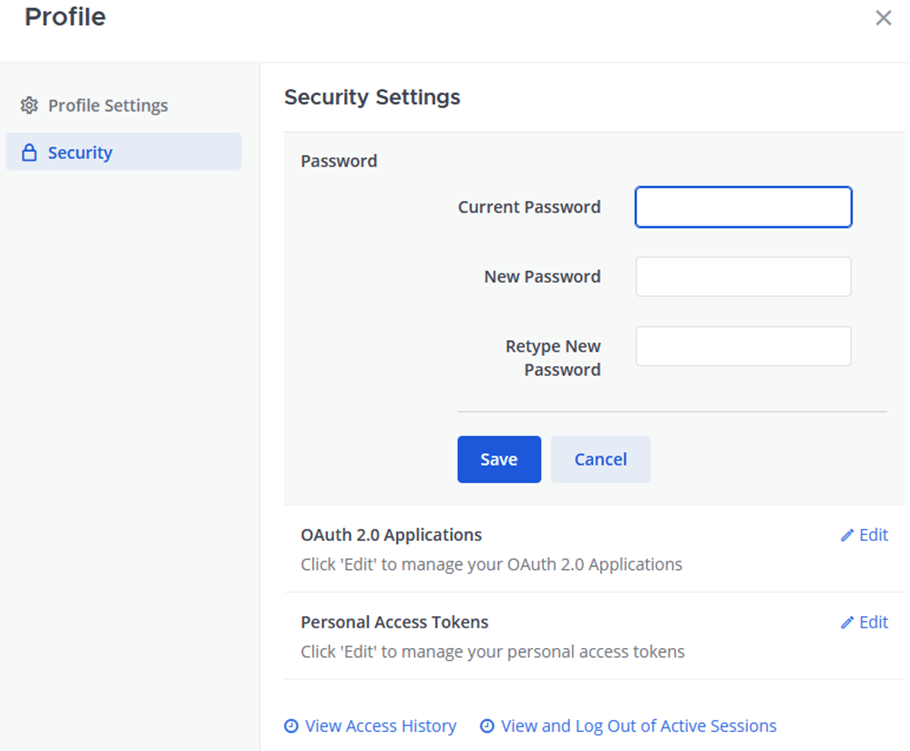Cancel the password change
The width and height of the screenshot is (910, 751).
(600, 459)
